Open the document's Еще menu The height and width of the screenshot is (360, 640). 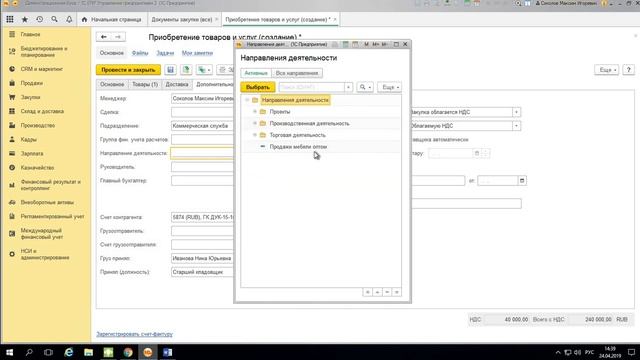[607, 70]
